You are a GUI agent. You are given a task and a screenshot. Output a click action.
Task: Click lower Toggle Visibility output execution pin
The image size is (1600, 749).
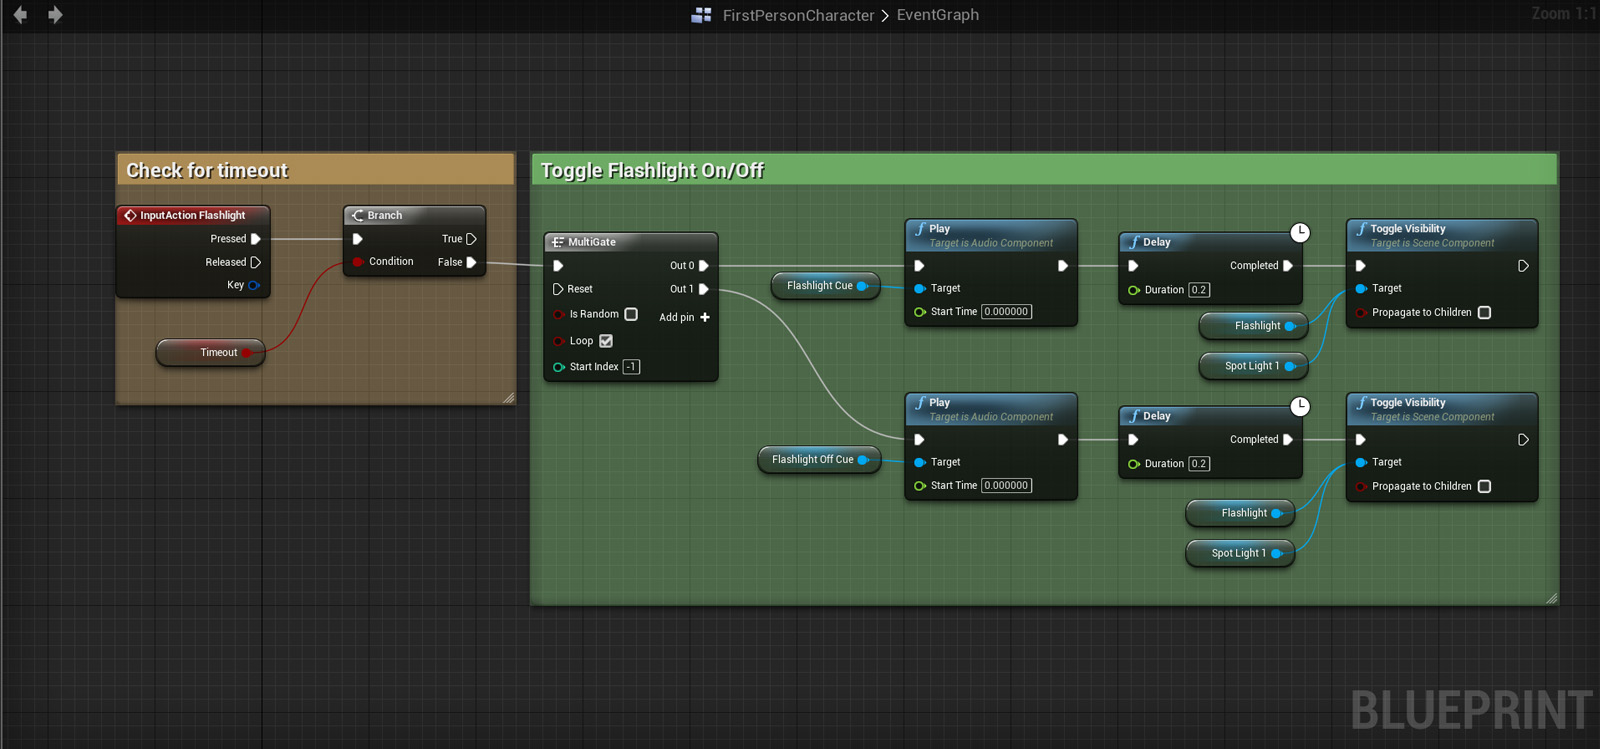[1523, 440]
